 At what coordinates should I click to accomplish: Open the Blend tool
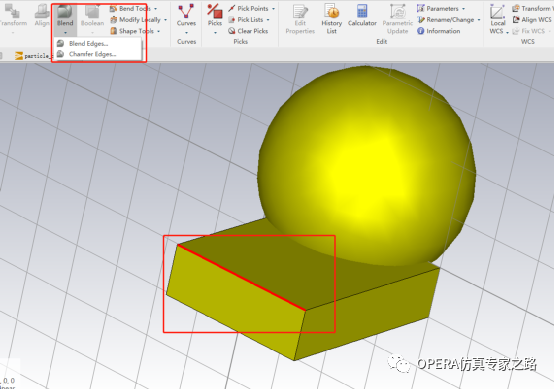(x=65, y=18)
